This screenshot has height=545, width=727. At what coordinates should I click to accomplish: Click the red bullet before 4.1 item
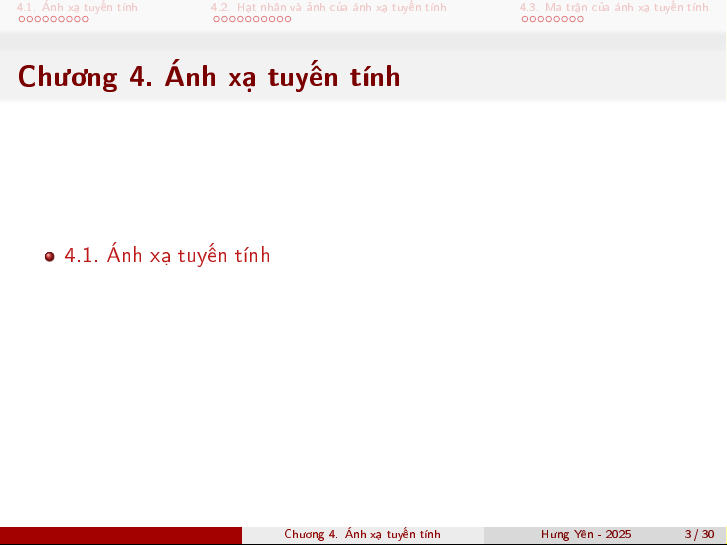coord(49,256)
